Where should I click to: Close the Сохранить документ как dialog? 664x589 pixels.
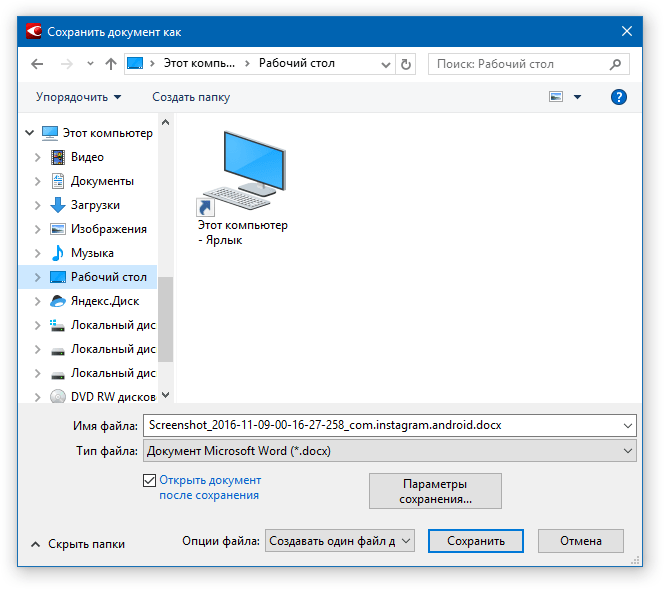coord(627,31)
